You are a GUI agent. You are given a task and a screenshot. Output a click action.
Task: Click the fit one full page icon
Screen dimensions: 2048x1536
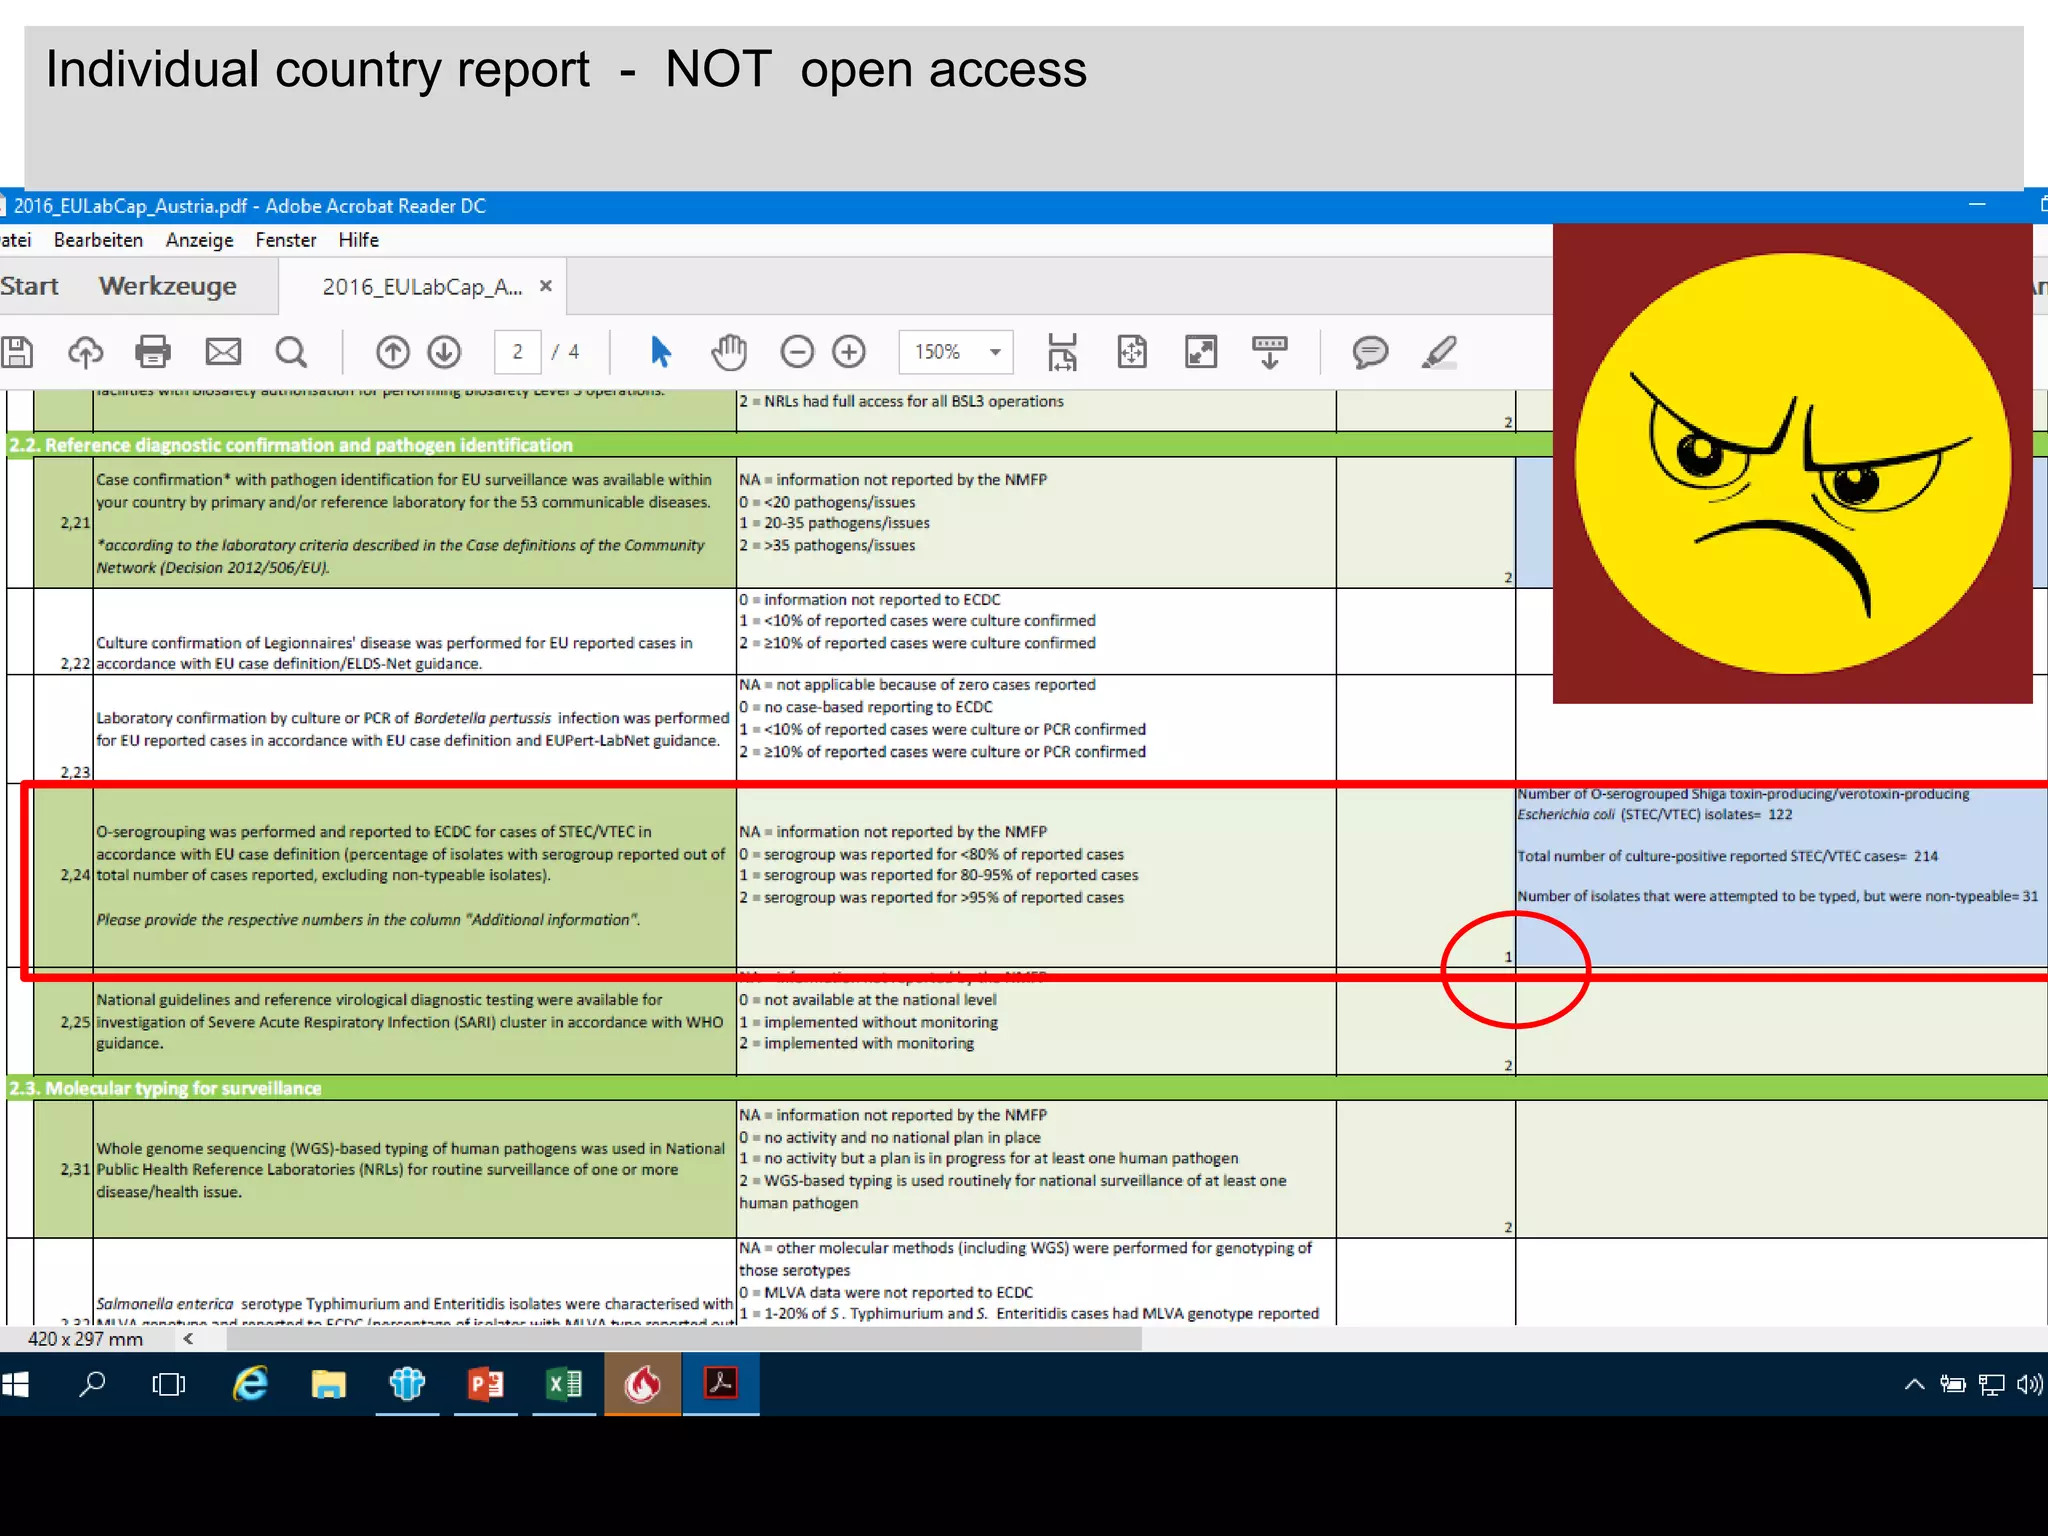click(1132, 352)
